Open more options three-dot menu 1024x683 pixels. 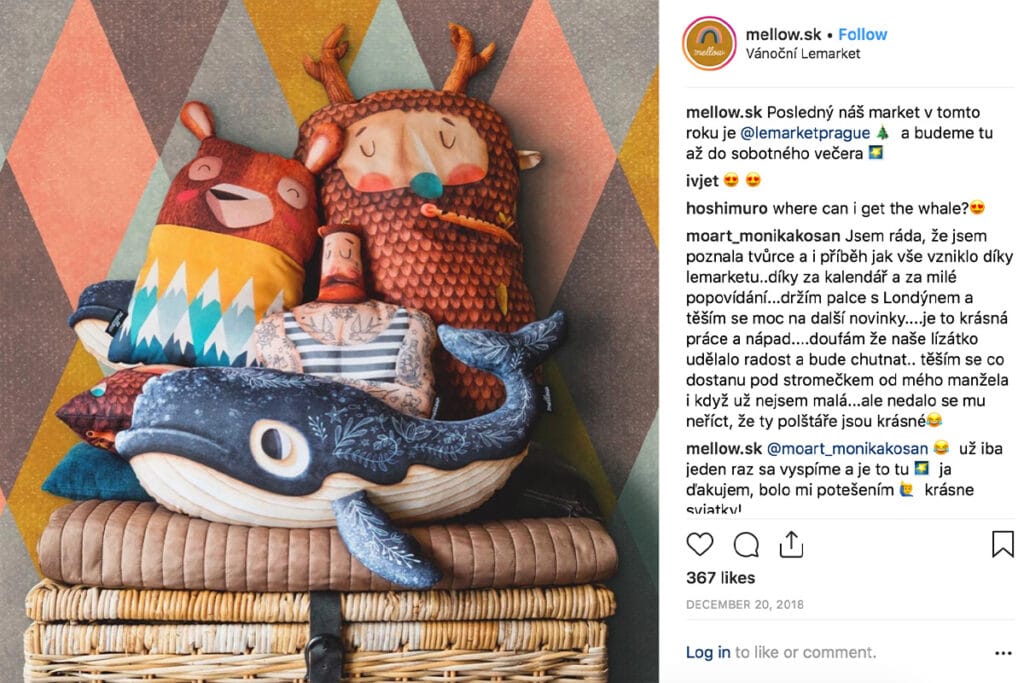click(1003, 653)
